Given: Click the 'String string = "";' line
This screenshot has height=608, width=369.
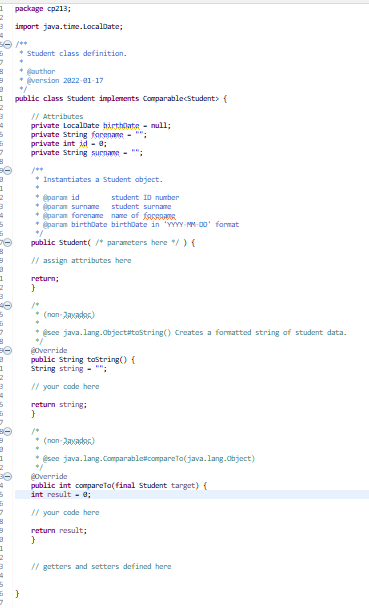Looking at the screenshot, I should point(69,369).
